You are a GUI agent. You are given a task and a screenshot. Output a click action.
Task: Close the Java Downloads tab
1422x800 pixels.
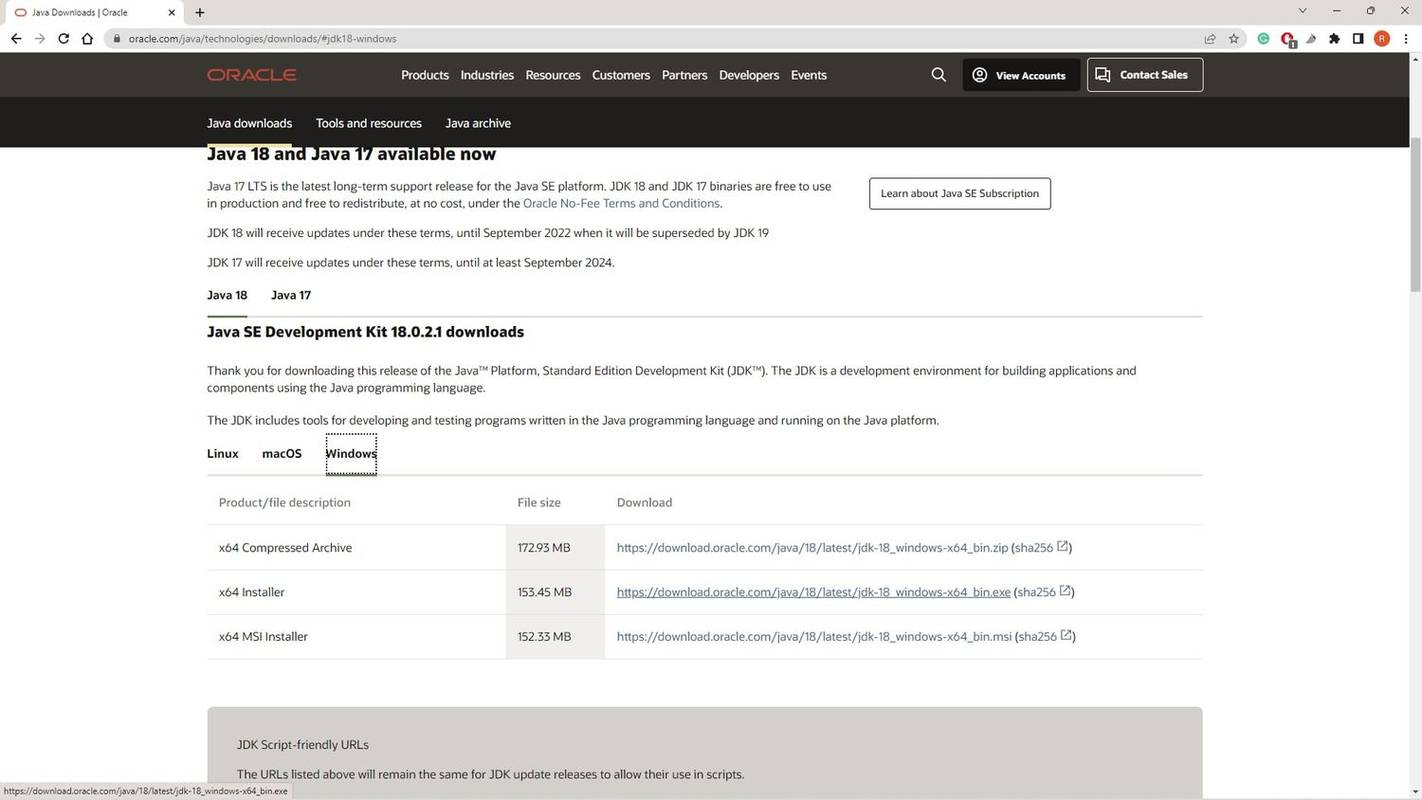[172, 12]
